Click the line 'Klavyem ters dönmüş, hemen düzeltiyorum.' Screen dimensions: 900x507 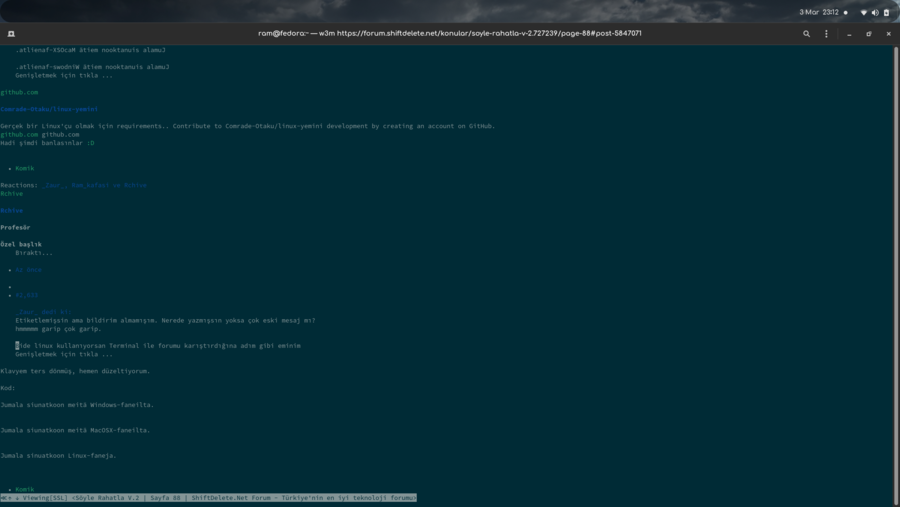[75, 371]
